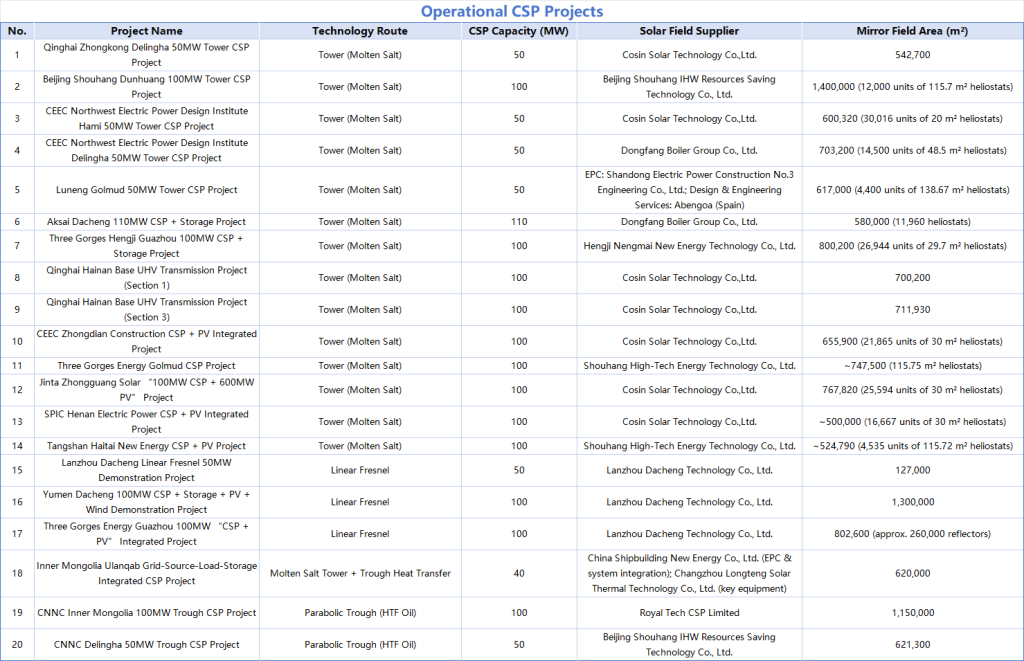Select the CNNC Delingha 50MW Trough project cell
1024x661 pixels.
click(146, 645)
